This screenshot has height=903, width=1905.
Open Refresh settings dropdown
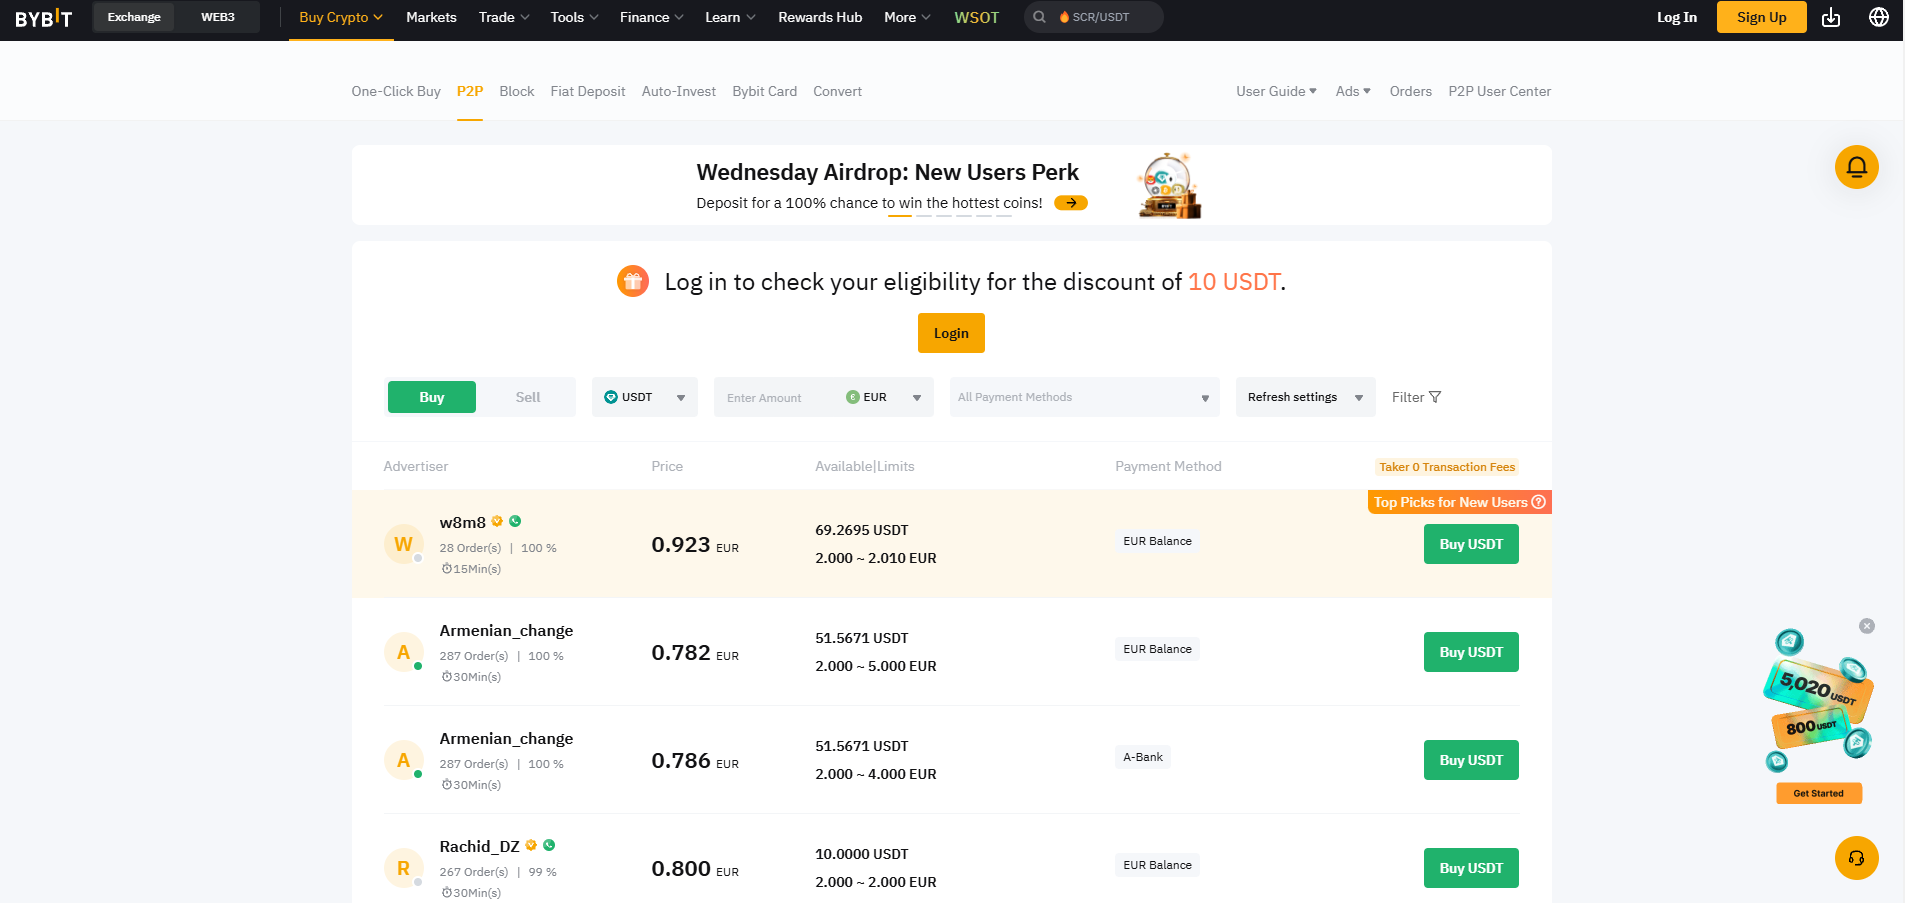(1306, 397)
